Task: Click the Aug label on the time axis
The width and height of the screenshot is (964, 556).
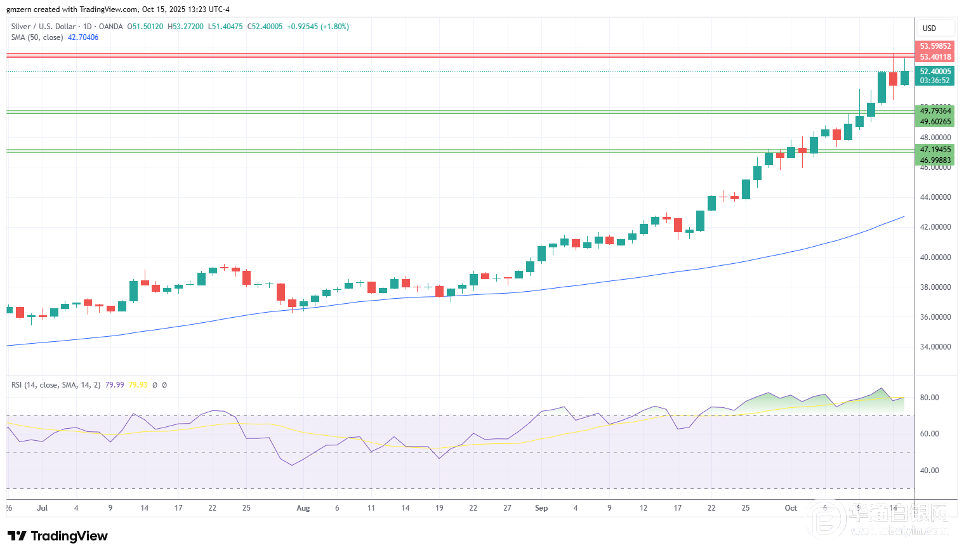Action: [x=304, y=508]
